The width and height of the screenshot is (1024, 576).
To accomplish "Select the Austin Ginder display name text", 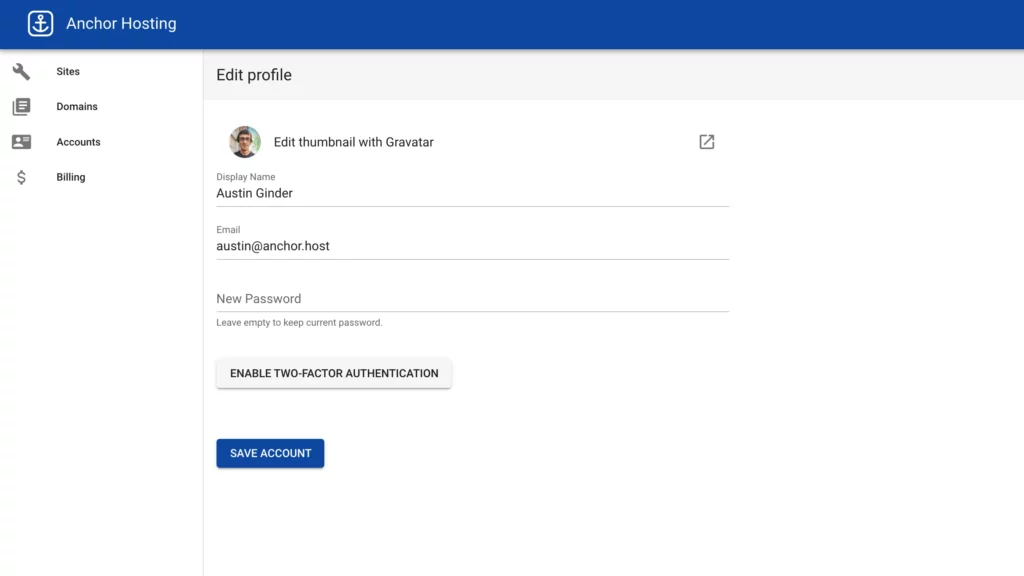I will [253, 192].
